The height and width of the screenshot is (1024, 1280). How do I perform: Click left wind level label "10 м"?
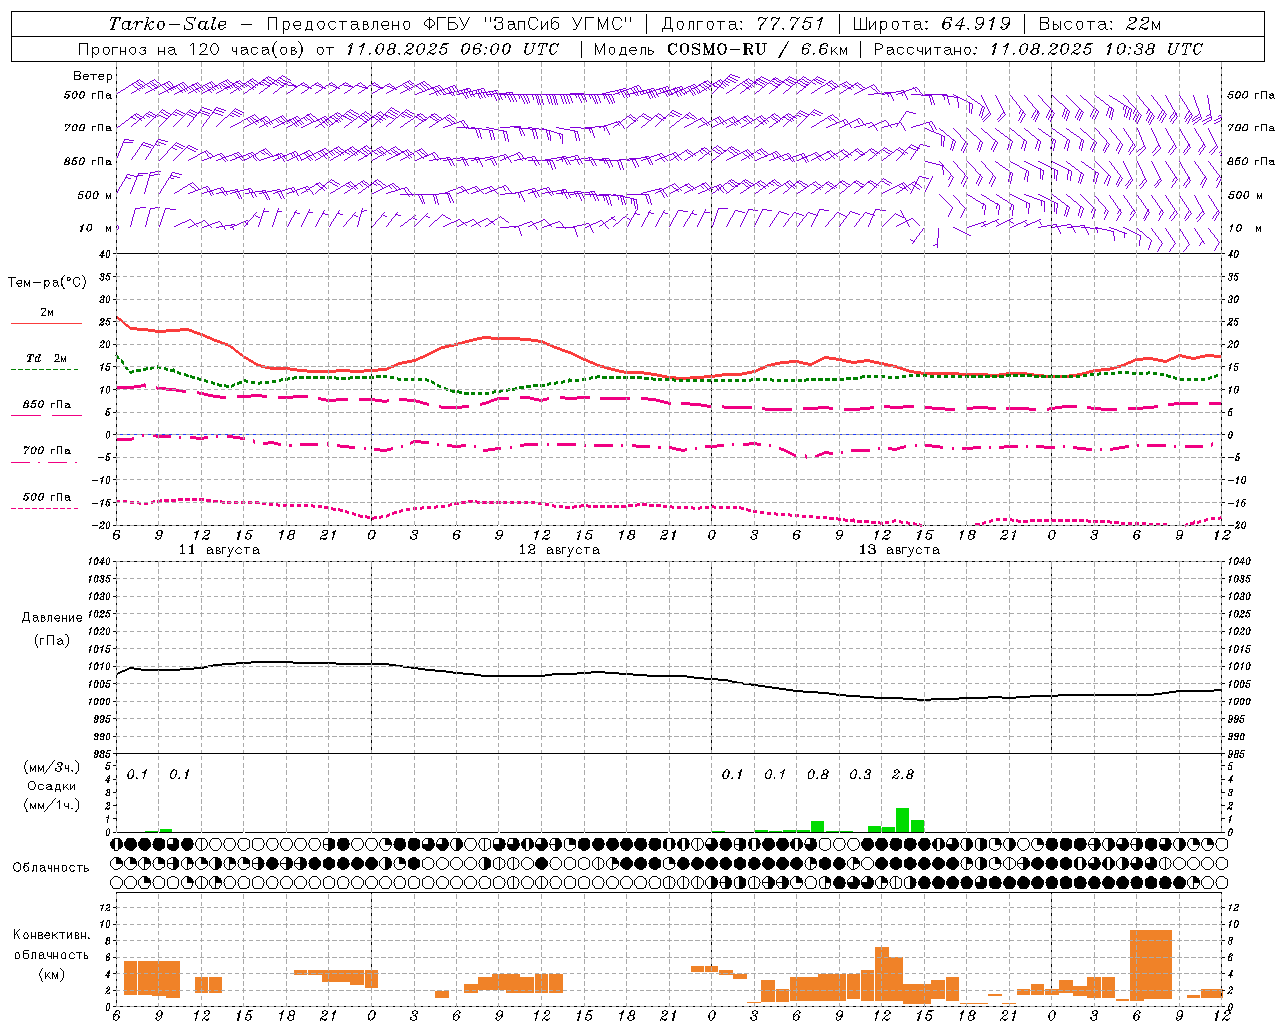pos(95,228)
